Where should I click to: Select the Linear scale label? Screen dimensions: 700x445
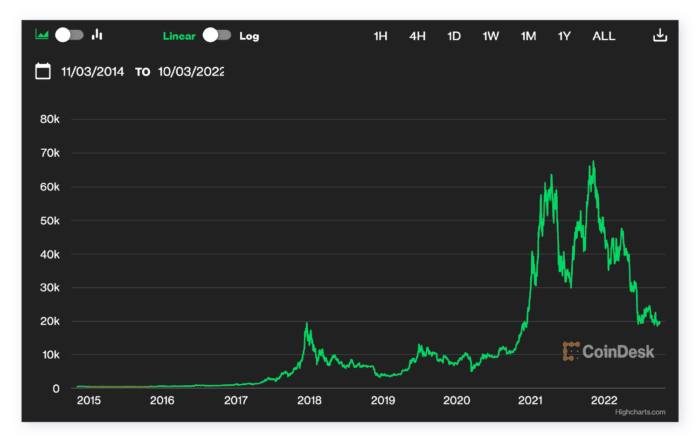pyautogui.click(x=180, y=36)
